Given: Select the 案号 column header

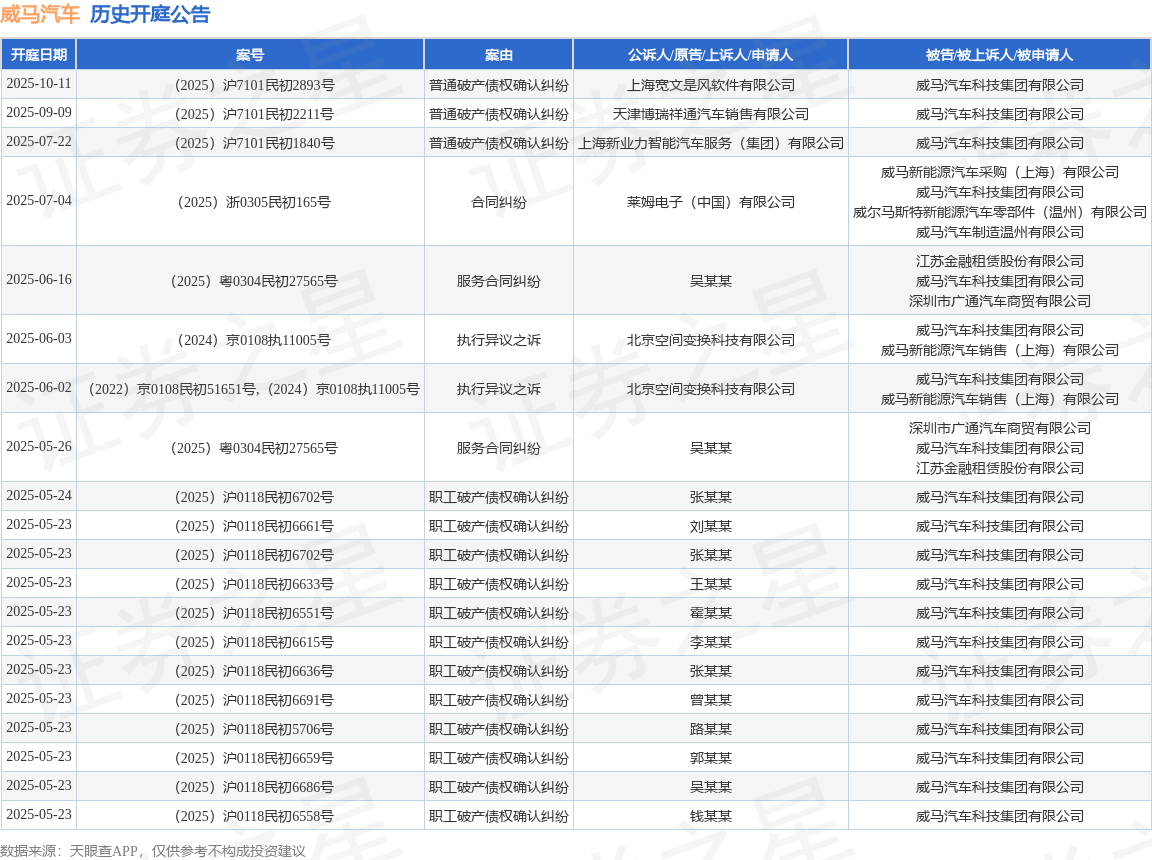Looking at the screenshot, I should pyautogui.click(x=250, y=55).
